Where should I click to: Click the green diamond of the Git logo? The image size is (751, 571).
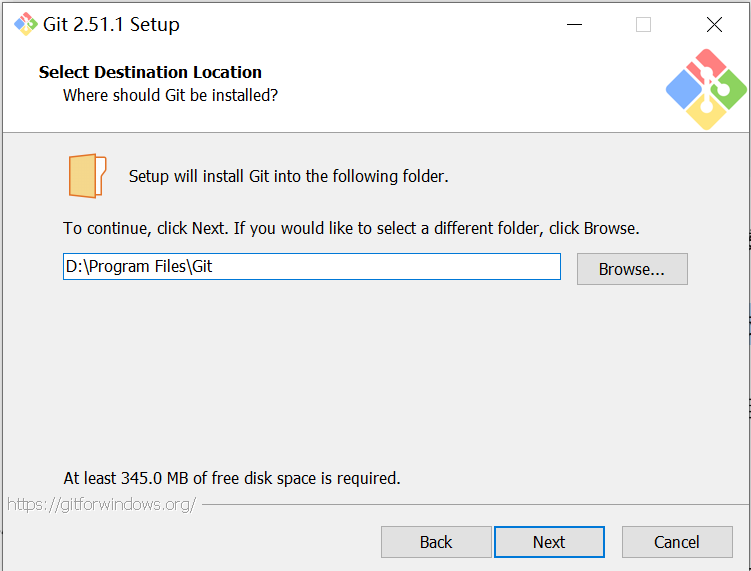728,90
